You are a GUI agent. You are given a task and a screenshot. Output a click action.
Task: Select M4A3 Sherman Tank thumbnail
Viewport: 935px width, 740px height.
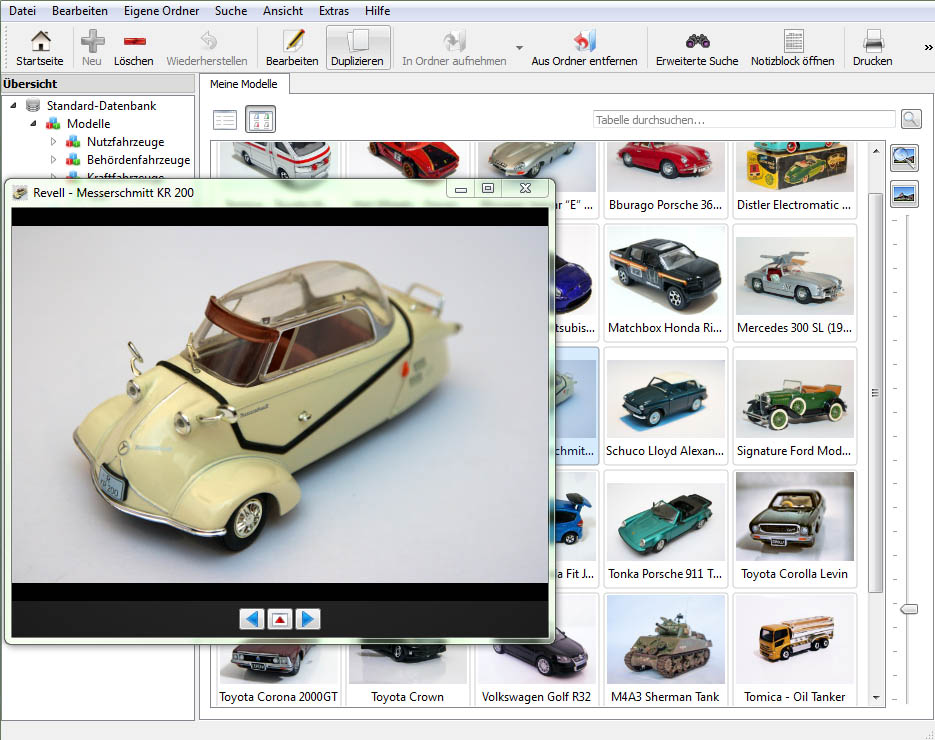point(665,650)
